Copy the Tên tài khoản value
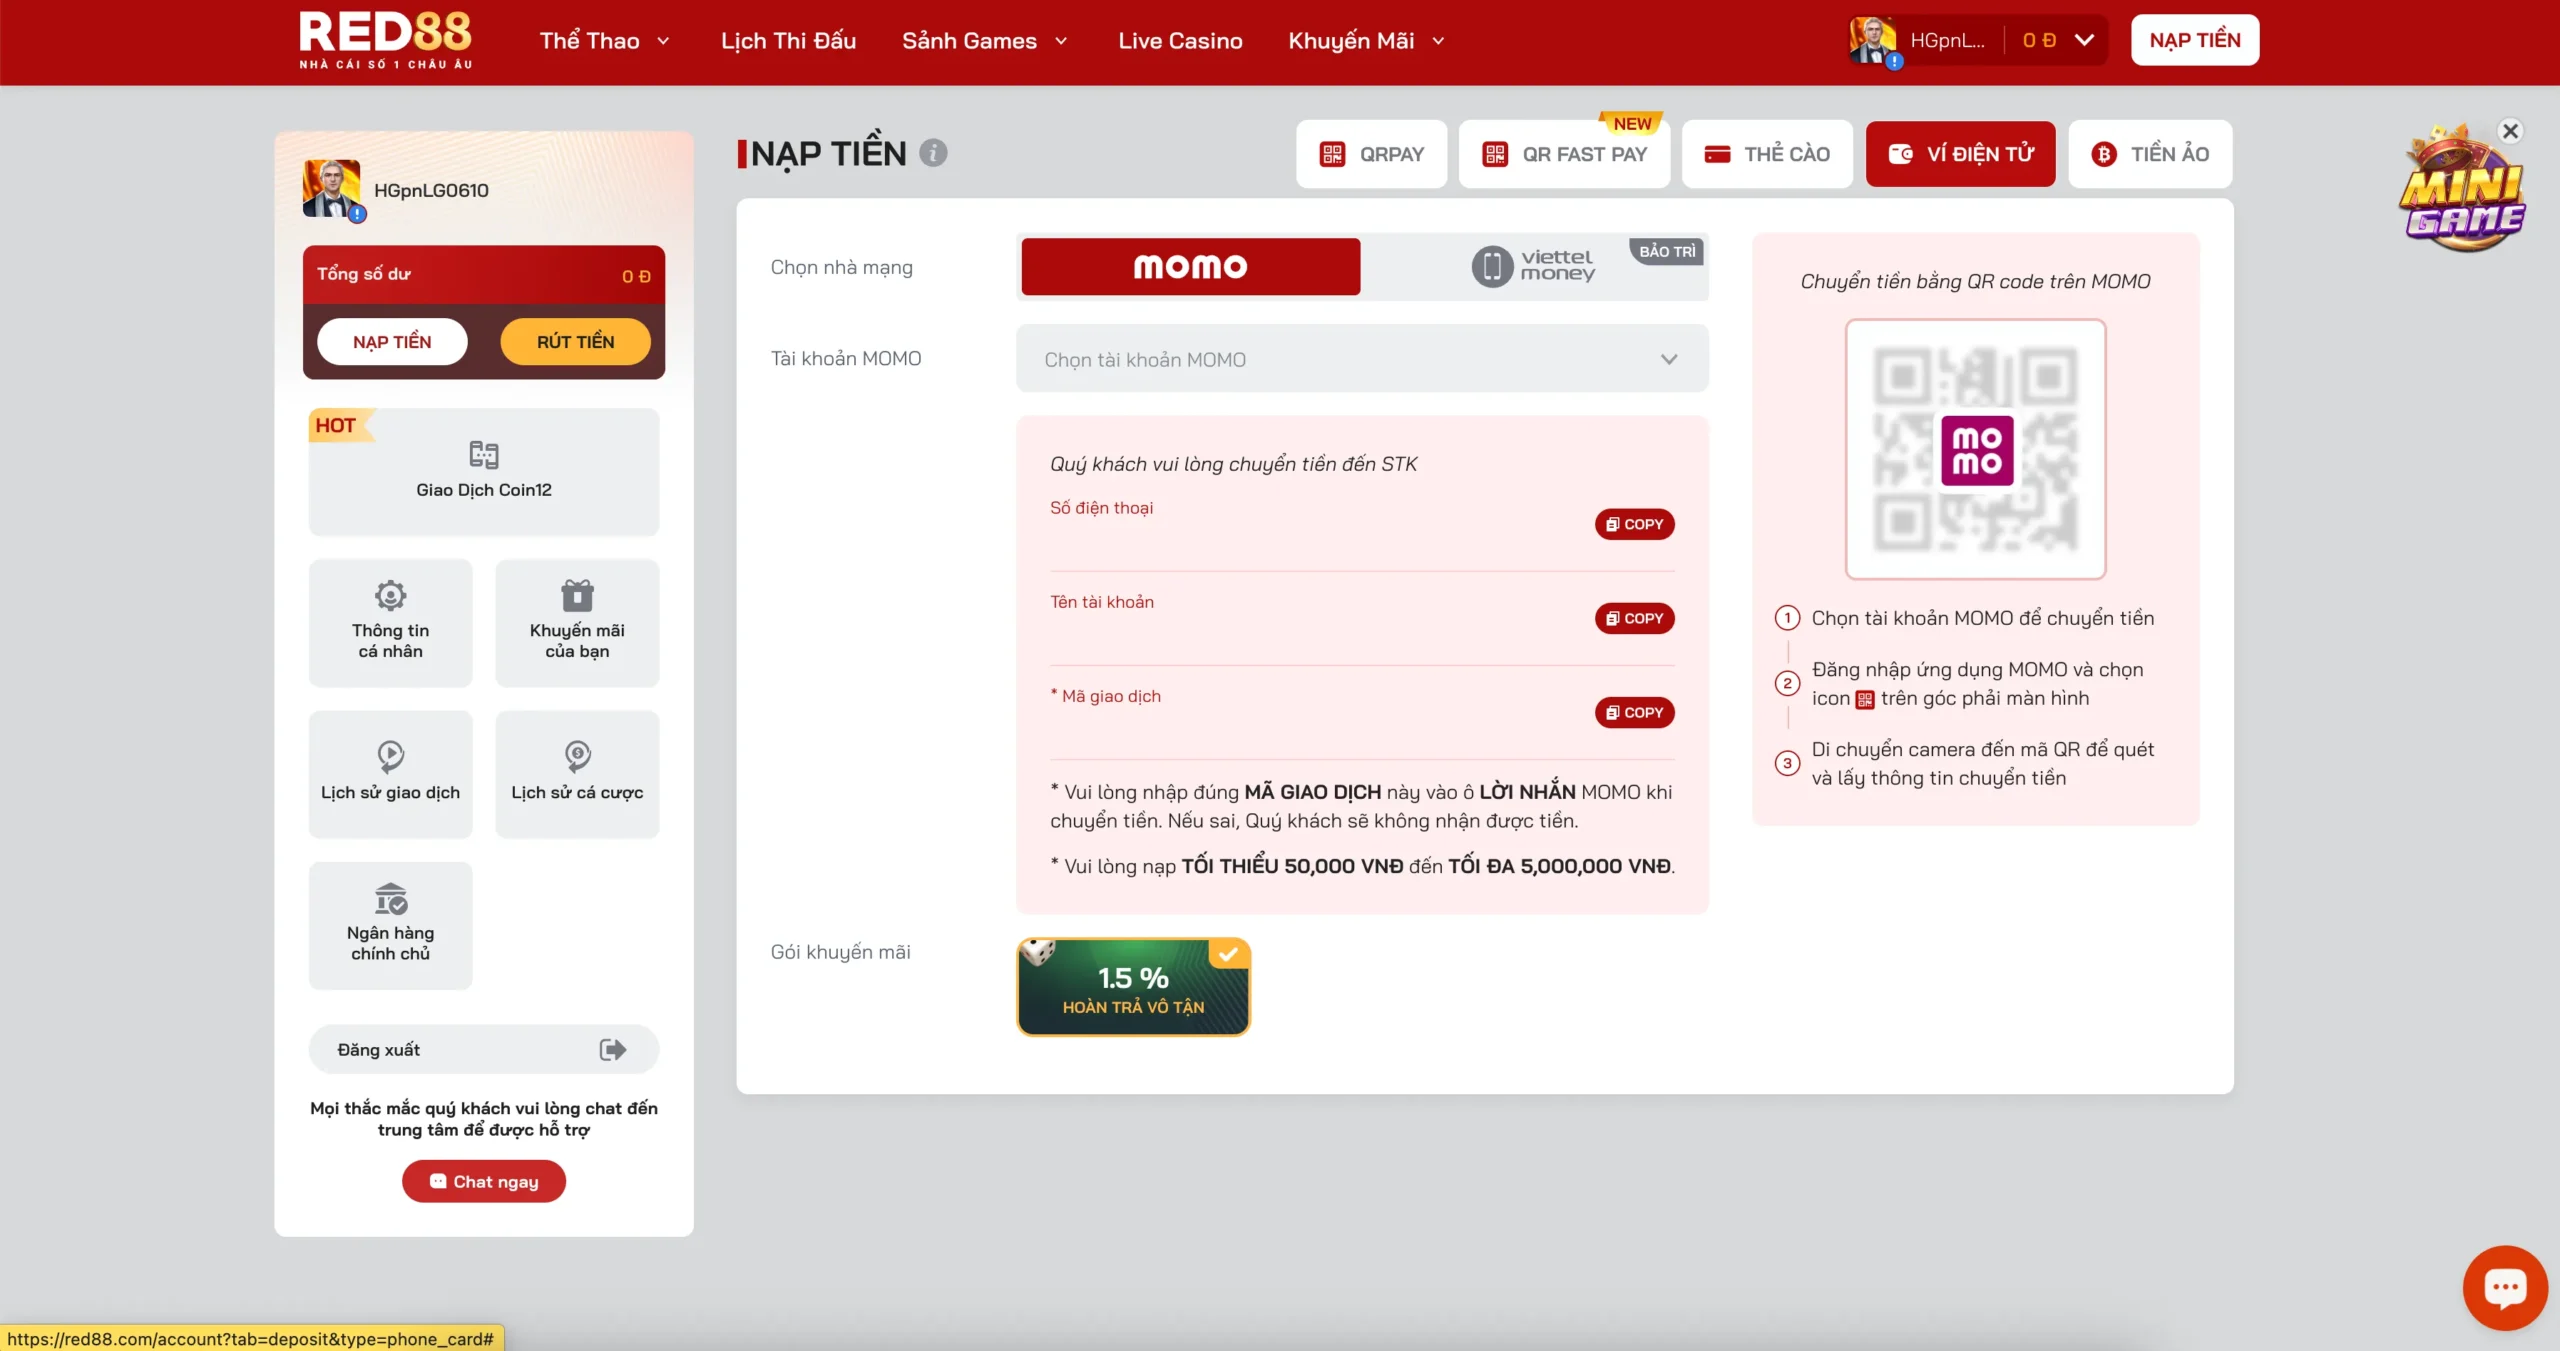Screen dimensions: 2560x1351 tap(1634, 618)
